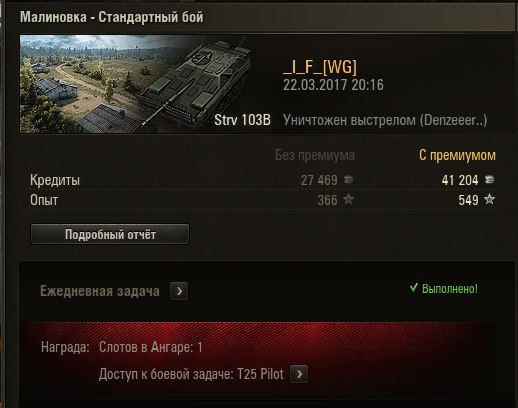Screen dimensions: 518x408
Task: Click the Опыт row label
Action: click(x=44, y=200)
